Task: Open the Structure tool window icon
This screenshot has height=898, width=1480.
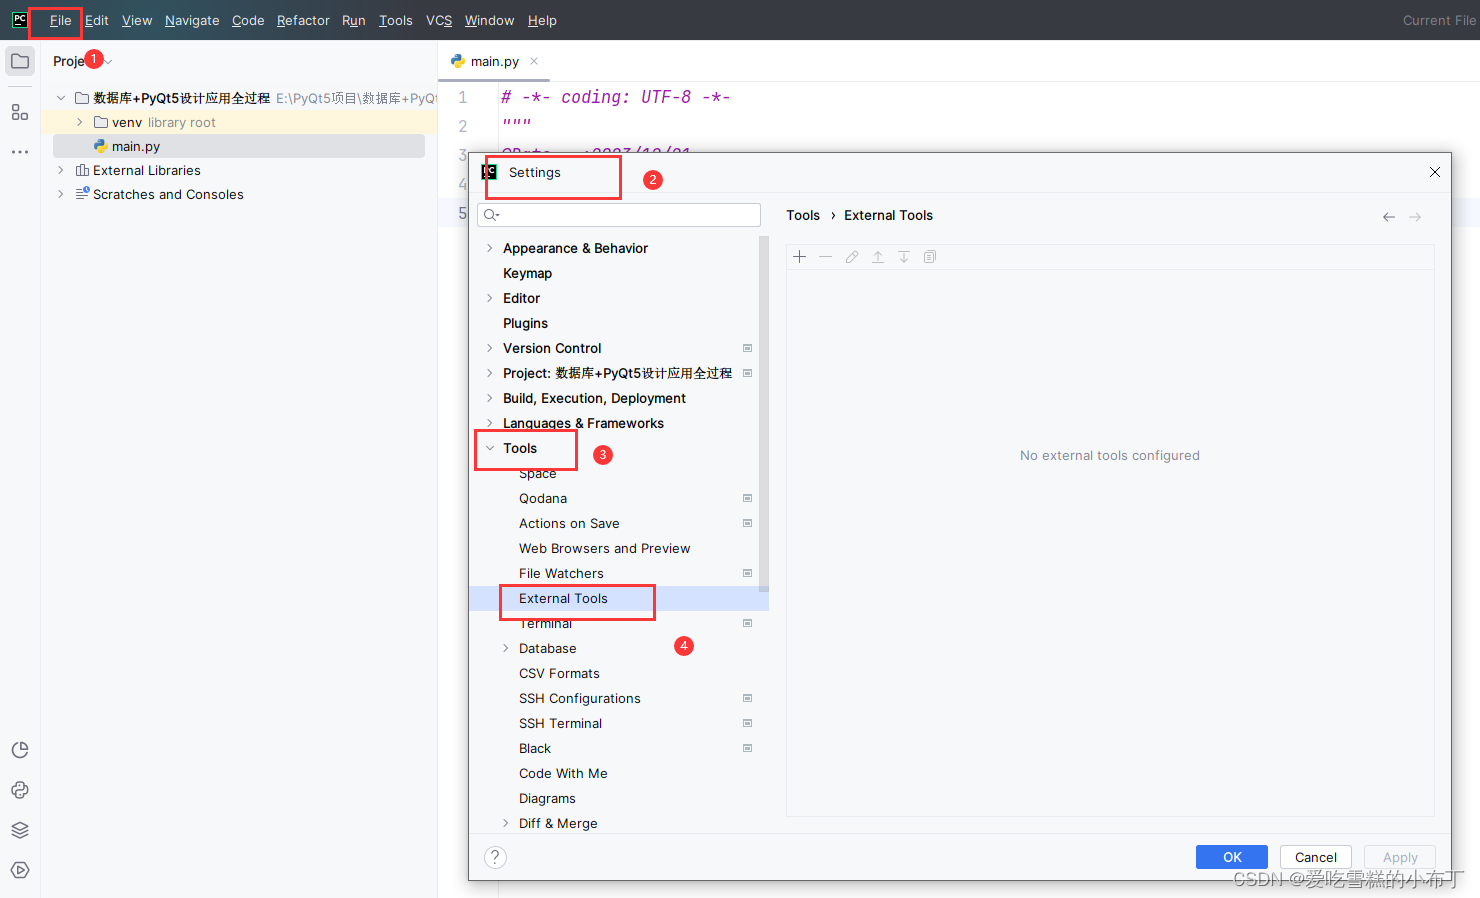Action: point(20,112)
